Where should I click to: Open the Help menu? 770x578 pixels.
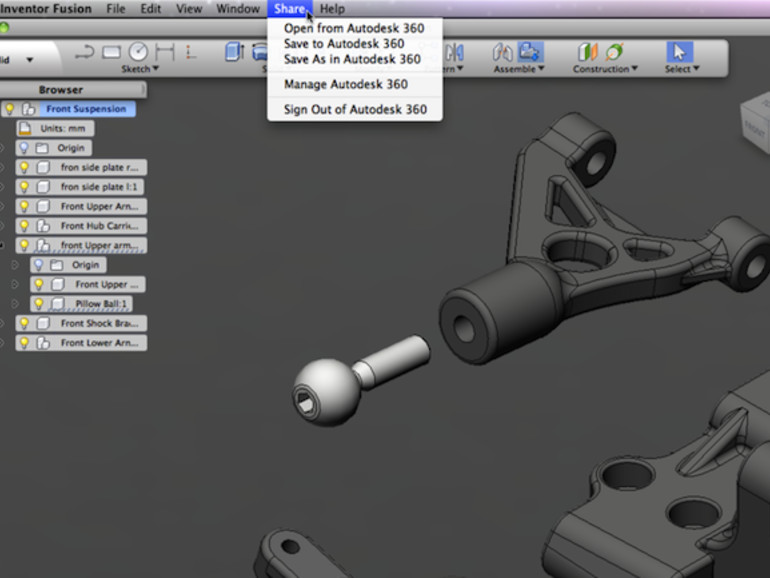point(332,9)
